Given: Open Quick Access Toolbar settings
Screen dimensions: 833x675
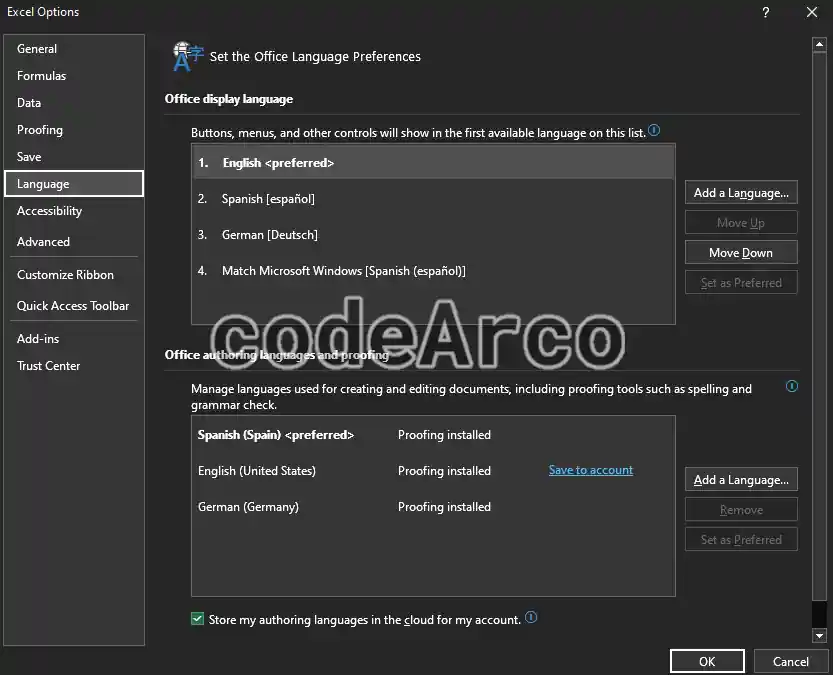Looking at the screenshot, I should click(73, 306).
